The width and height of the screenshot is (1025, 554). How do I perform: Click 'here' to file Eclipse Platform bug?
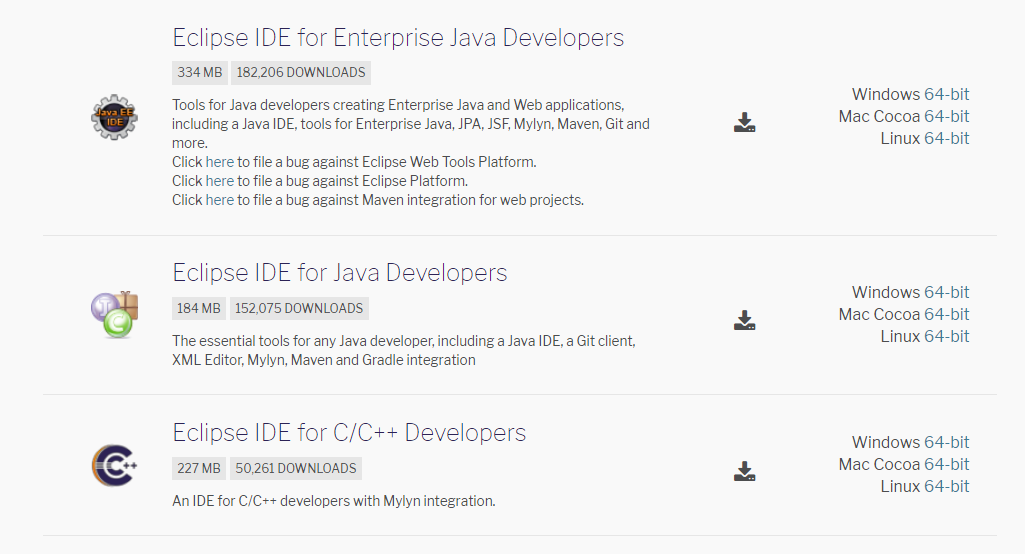point(220,181)
